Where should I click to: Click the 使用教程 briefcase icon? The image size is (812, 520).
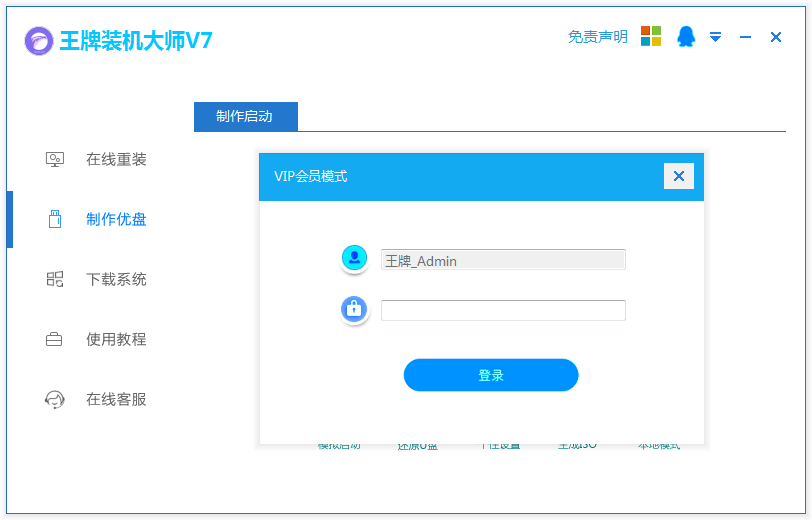click(x=54, y=340)
